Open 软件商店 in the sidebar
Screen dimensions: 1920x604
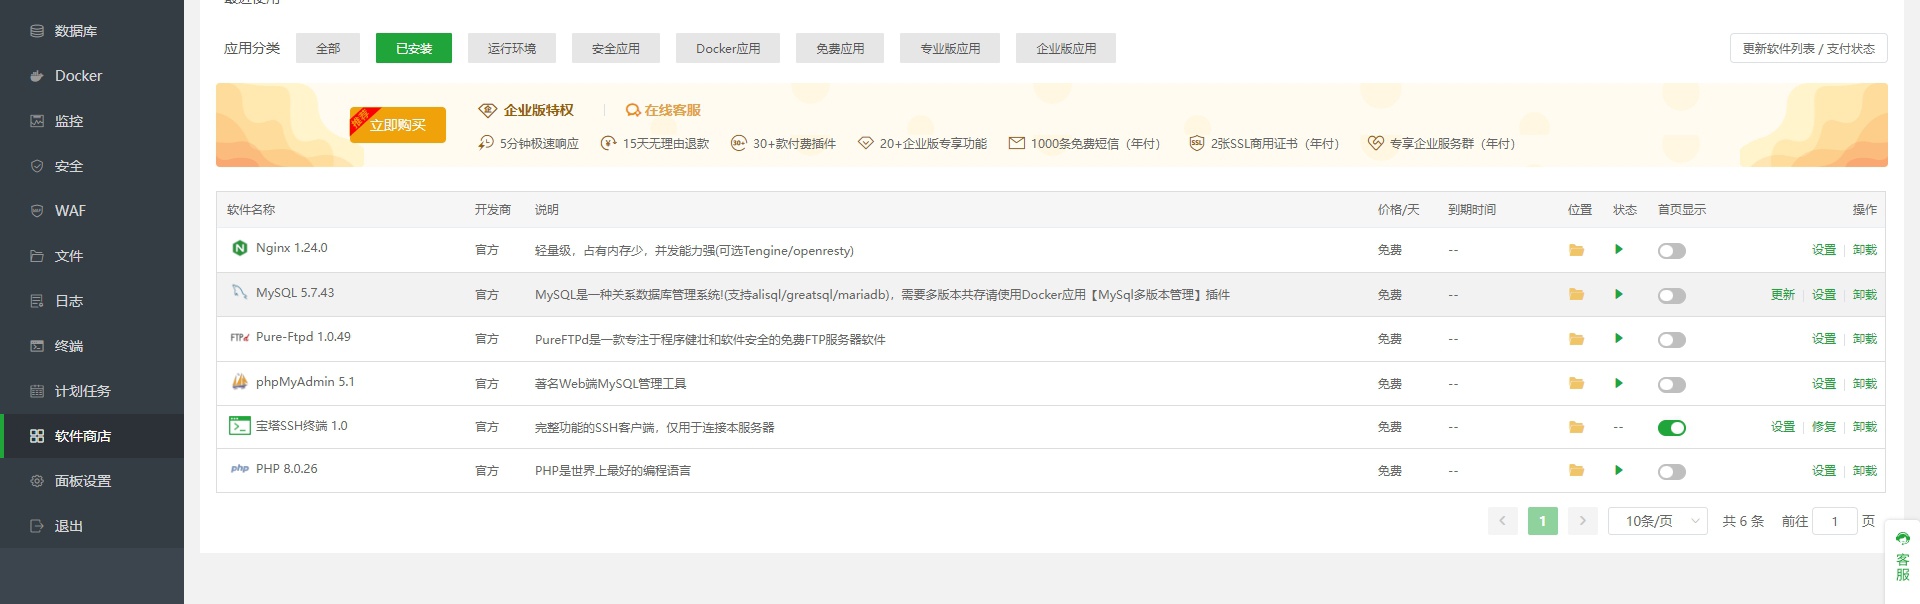click(92, 436)
